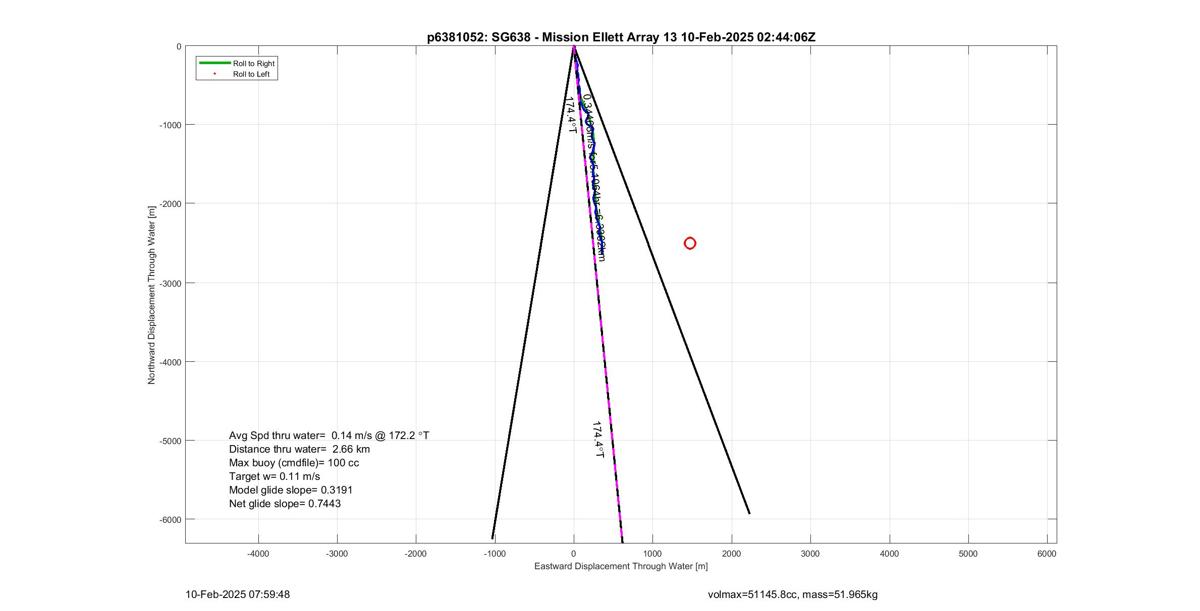Select the 'Roll to Left' legend entry

click(x=235, y=74)
